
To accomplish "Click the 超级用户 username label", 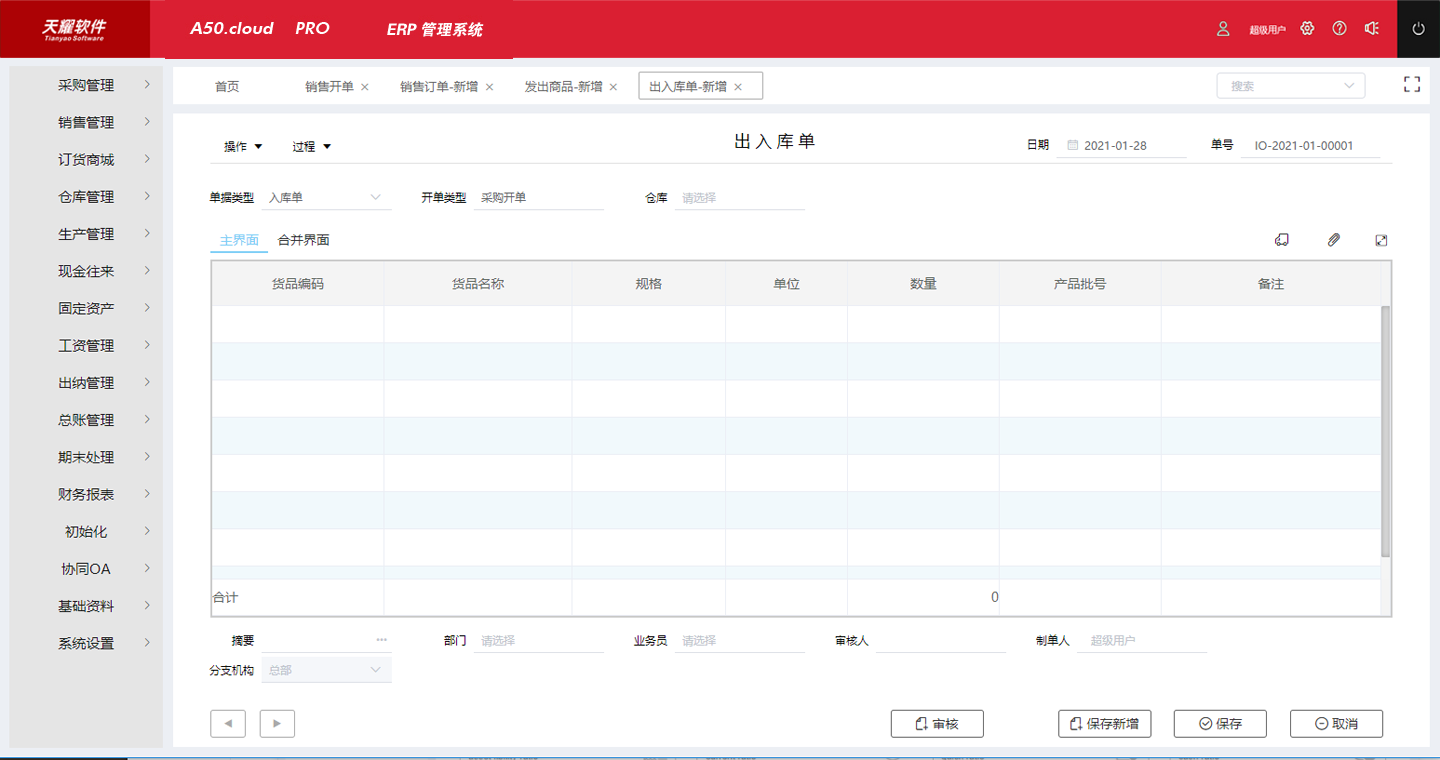I will pos(1267,30).
